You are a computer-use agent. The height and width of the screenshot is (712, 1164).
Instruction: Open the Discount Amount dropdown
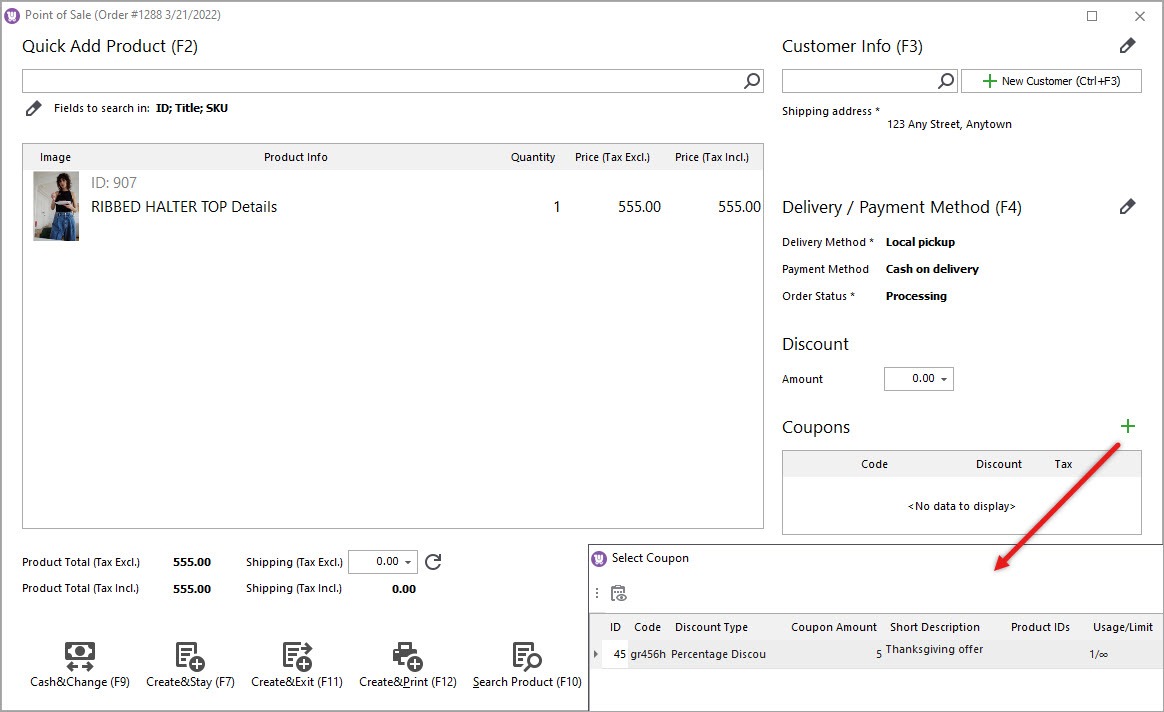(945, 379)
